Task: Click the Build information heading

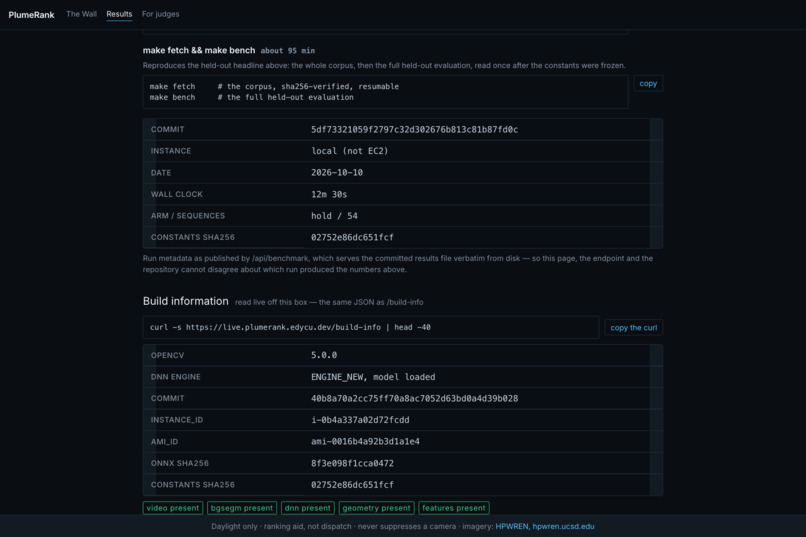Action: [x=186, y=301]
